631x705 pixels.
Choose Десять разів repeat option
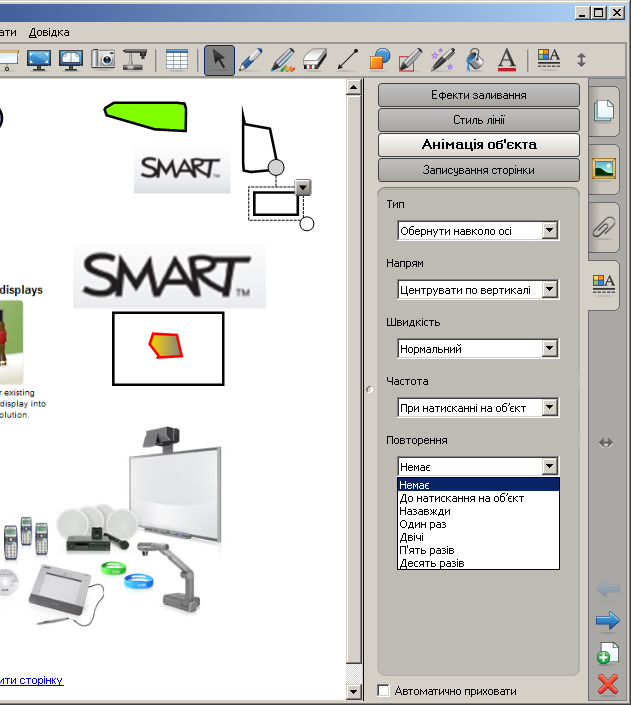coord(479,563)
